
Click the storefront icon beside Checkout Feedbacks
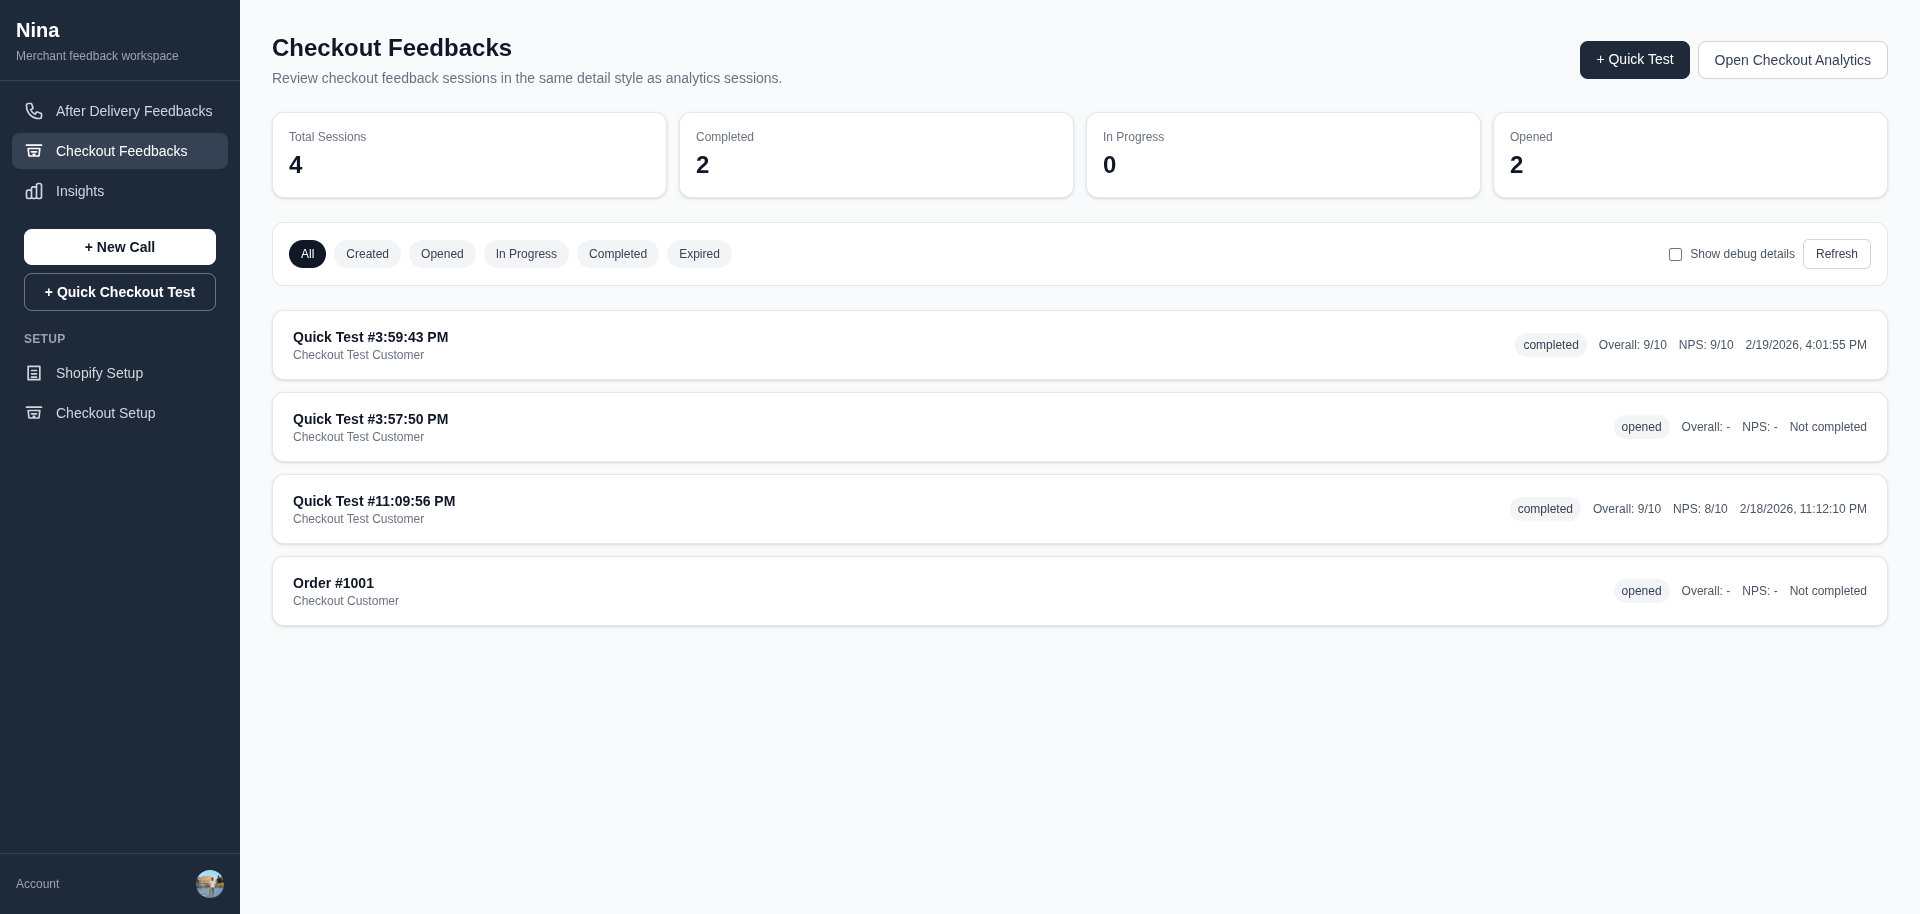click(x=34, y=151)
